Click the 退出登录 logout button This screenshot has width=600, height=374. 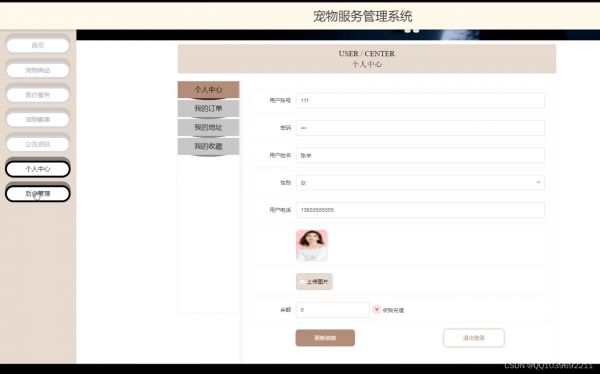click(x=474, y=338)
